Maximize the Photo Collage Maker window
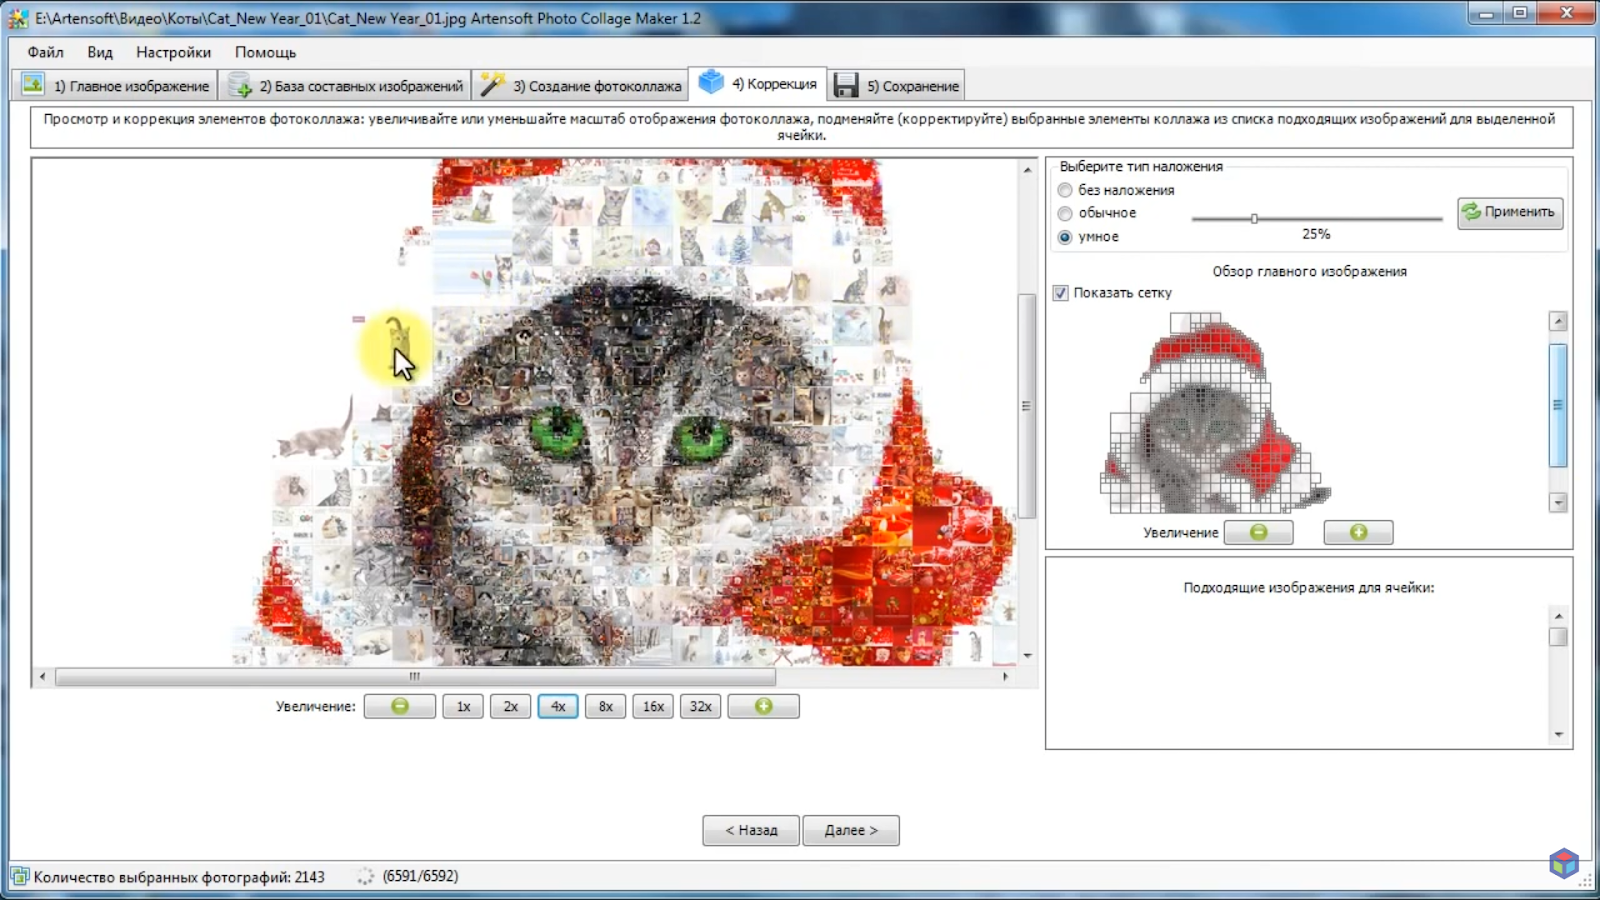The height and width of the screenshot is (900, 1600). tap(1520, 14)
